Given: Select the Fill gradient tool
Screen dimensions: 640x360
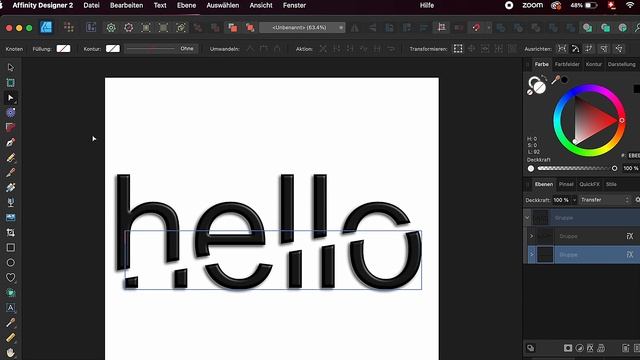Looking at the screenshot, I should pos(11,187).
